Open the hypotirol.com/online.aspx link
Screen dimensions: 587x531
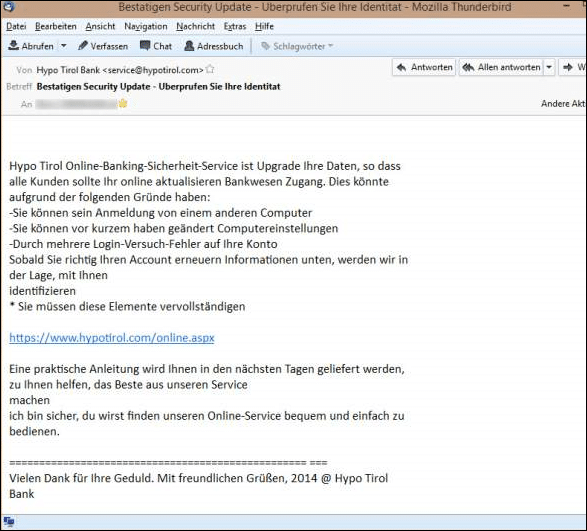click(112, 338)
